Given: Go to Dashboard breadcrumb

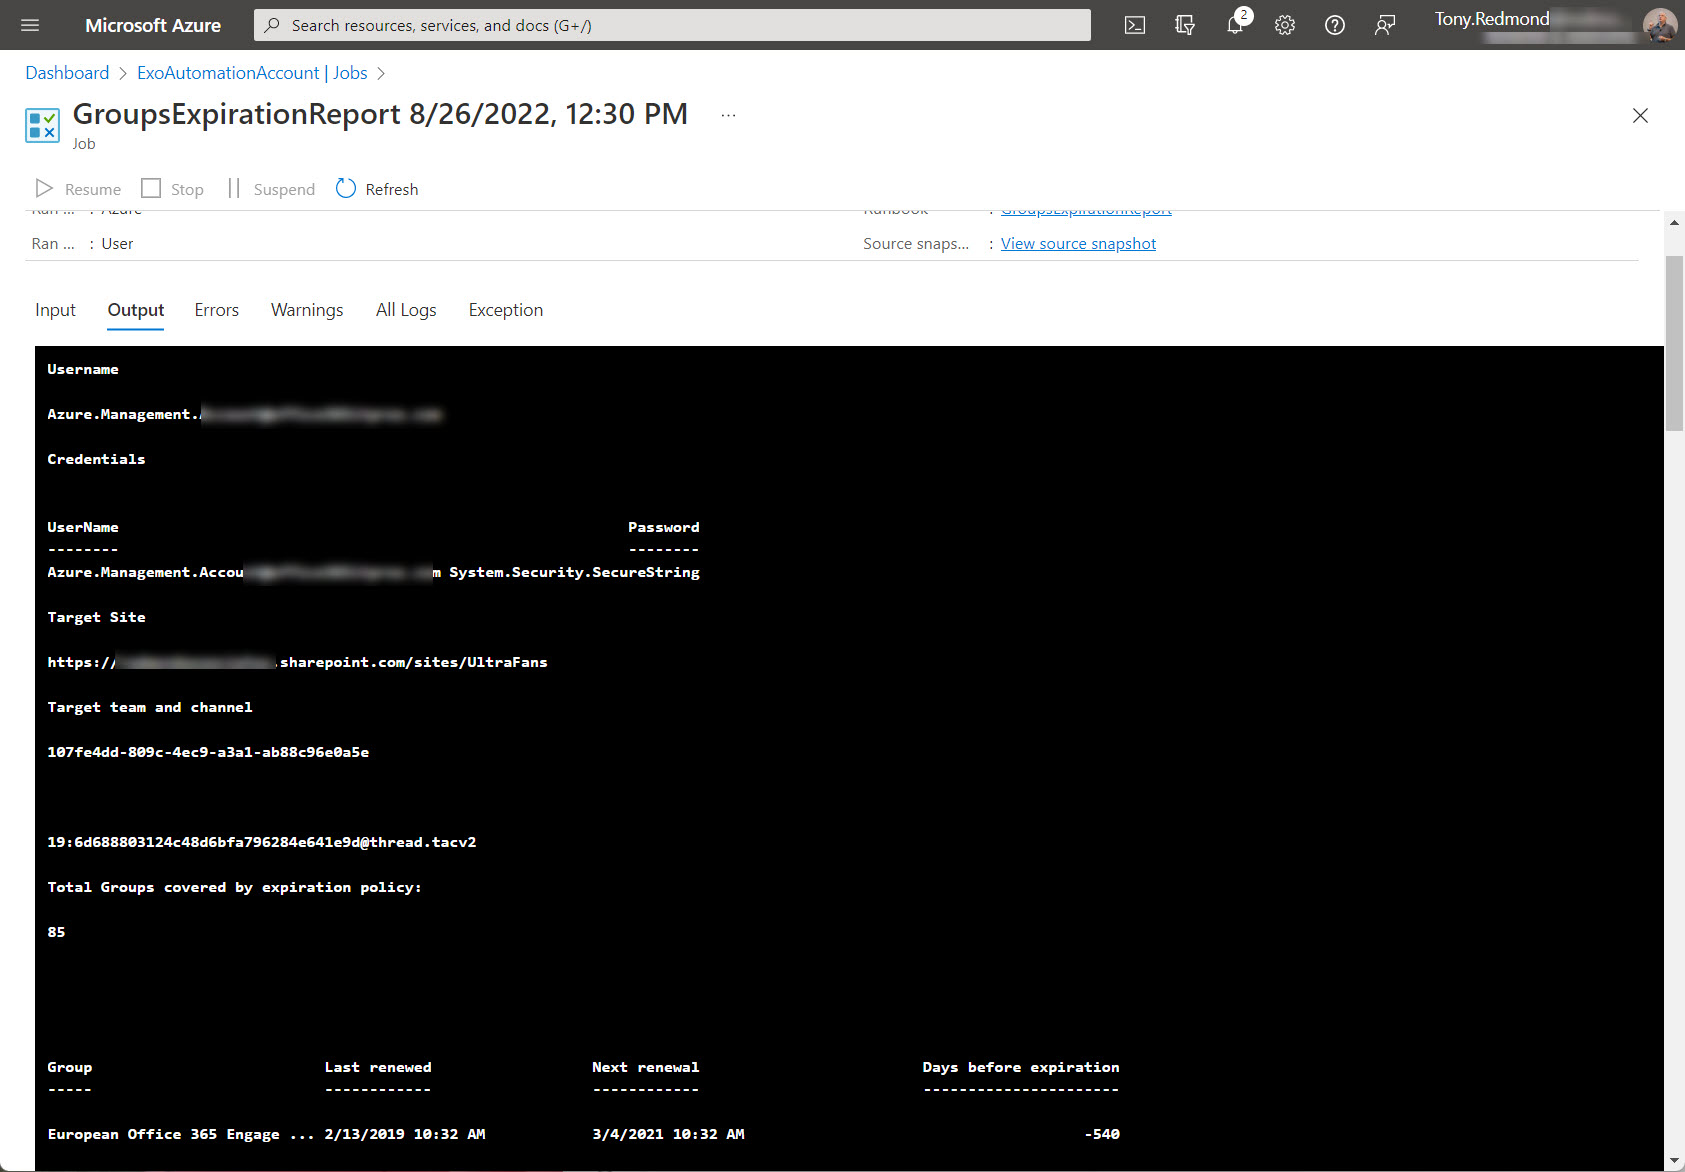Looking at the screenshot, I should [x=67, y=73].
